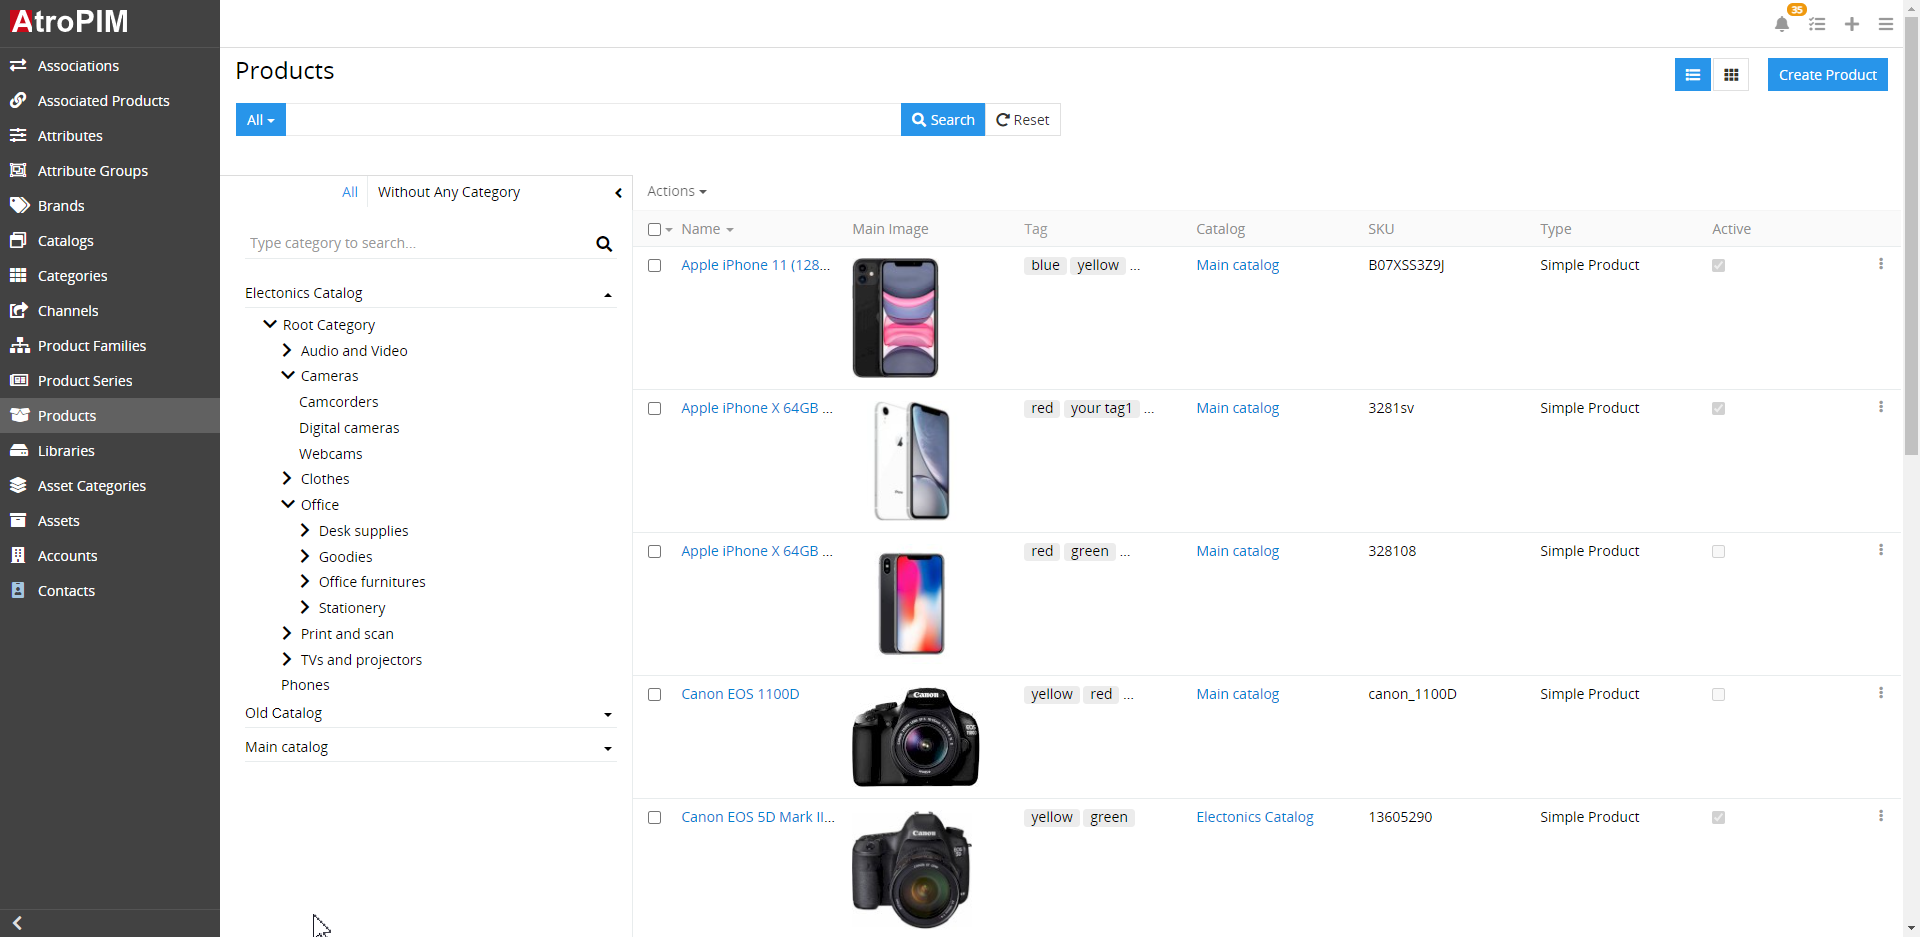The height and width of the screenshot is (937, 1920).
Task: Select the Apple iPhone 11 row checkbox
Action: tap(655, 266)
